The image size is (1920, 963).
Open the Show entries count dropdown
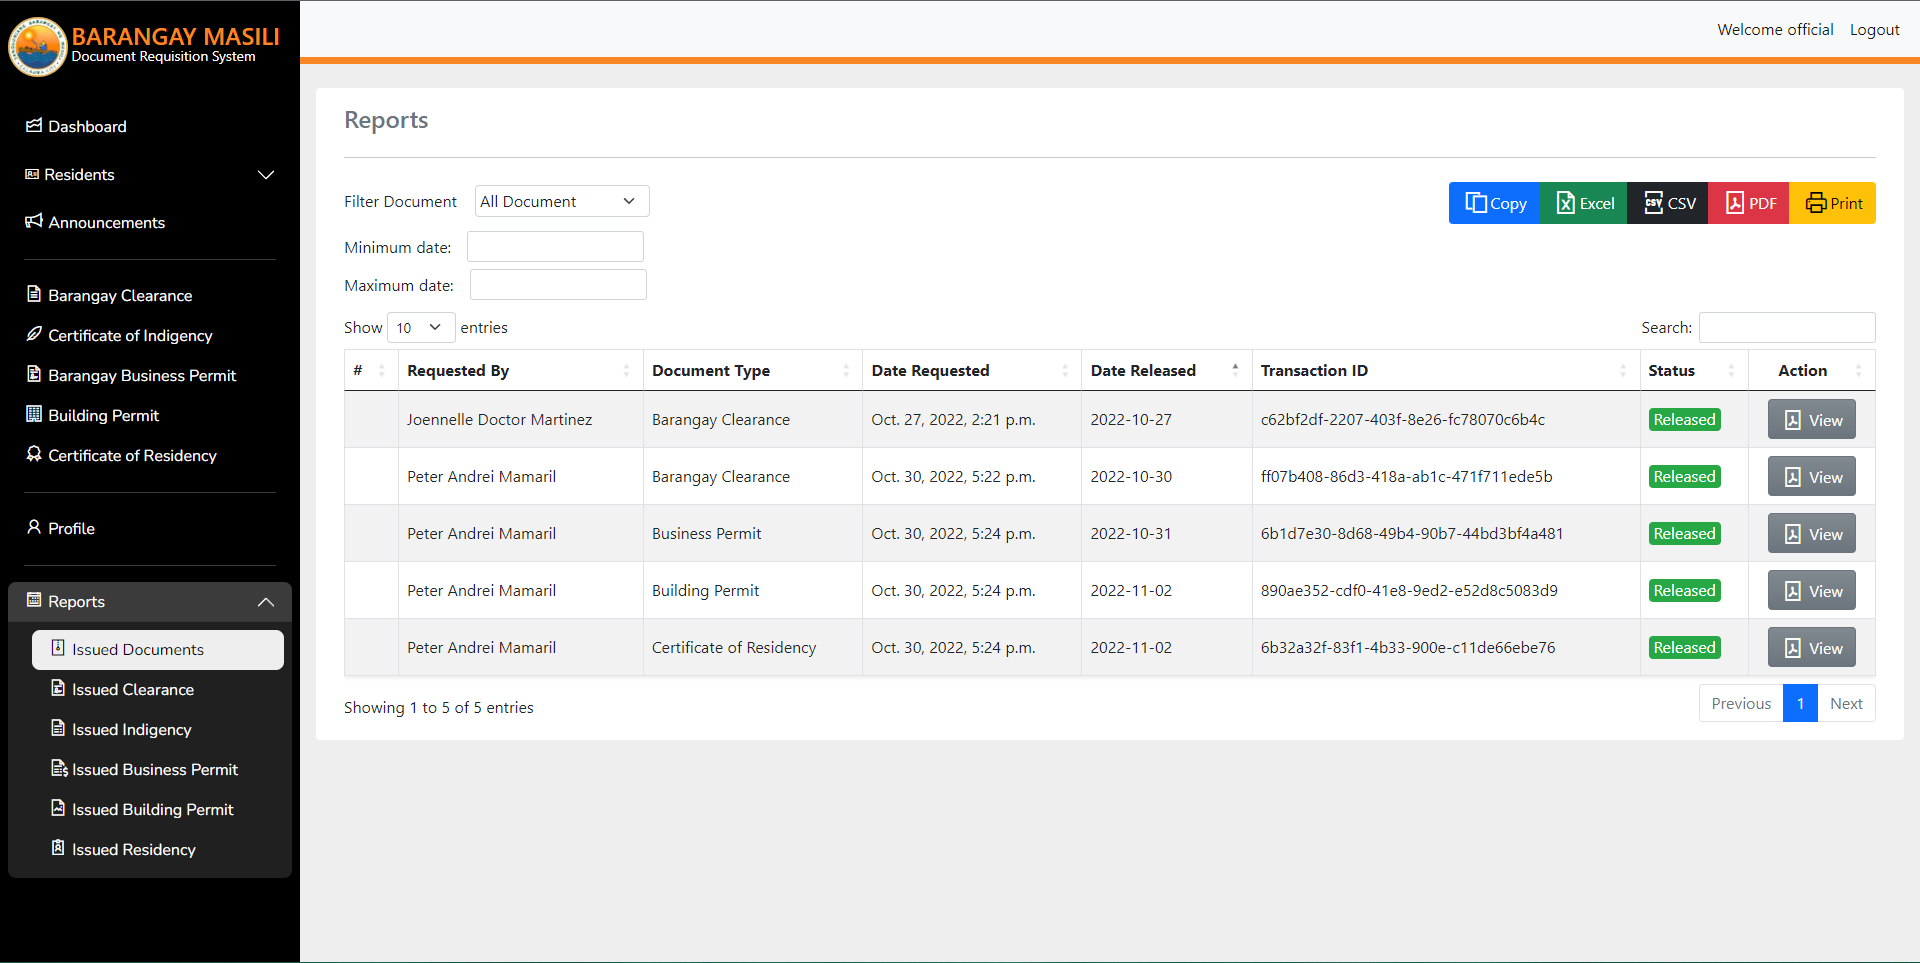420,328
